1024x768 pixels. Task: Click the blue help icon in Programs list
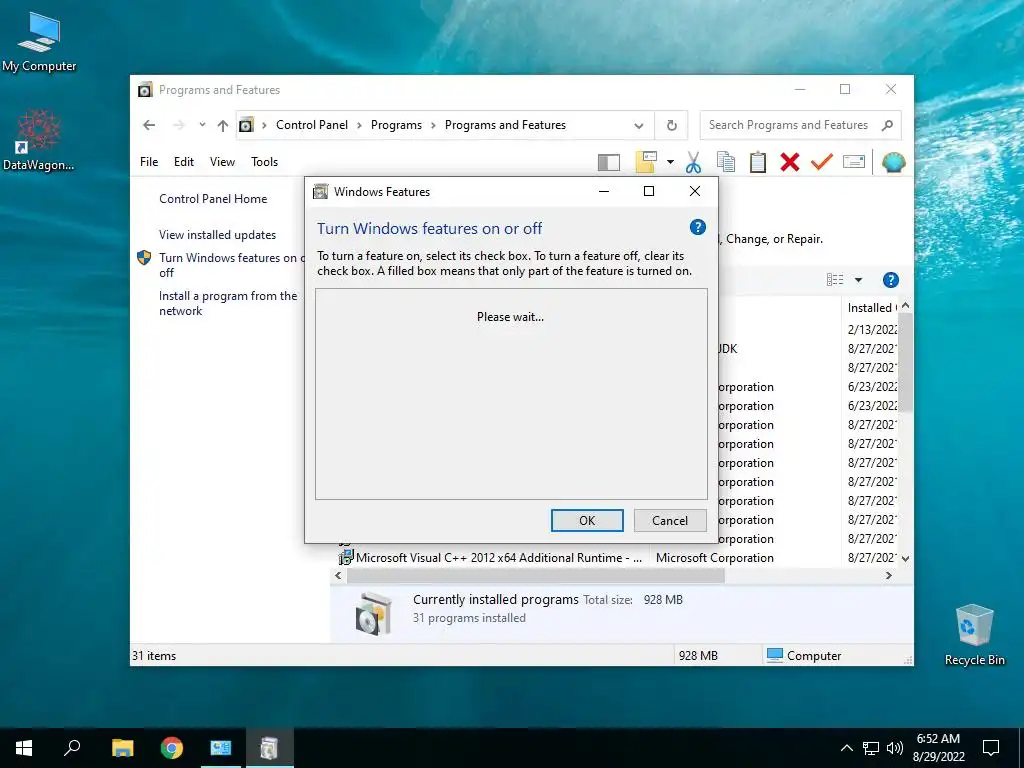[890, 280]
